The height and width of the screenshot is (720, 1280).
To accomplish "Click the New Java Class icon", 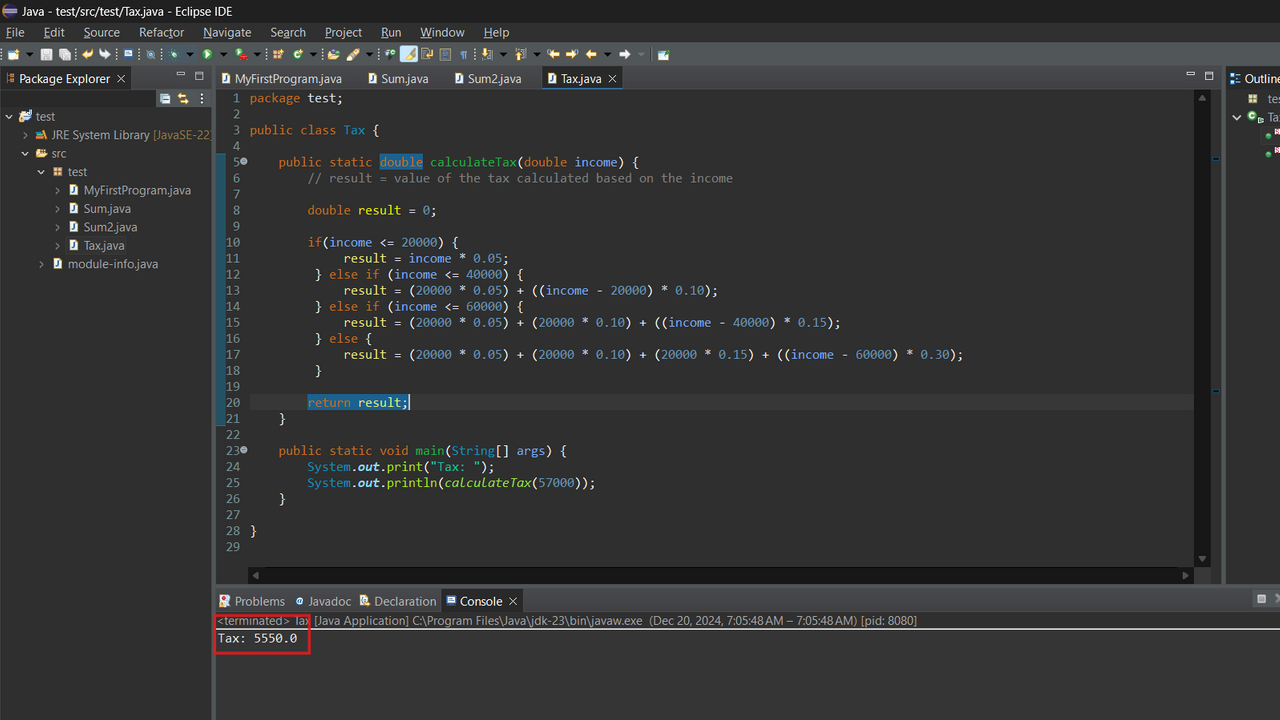I will coord(298,54).
